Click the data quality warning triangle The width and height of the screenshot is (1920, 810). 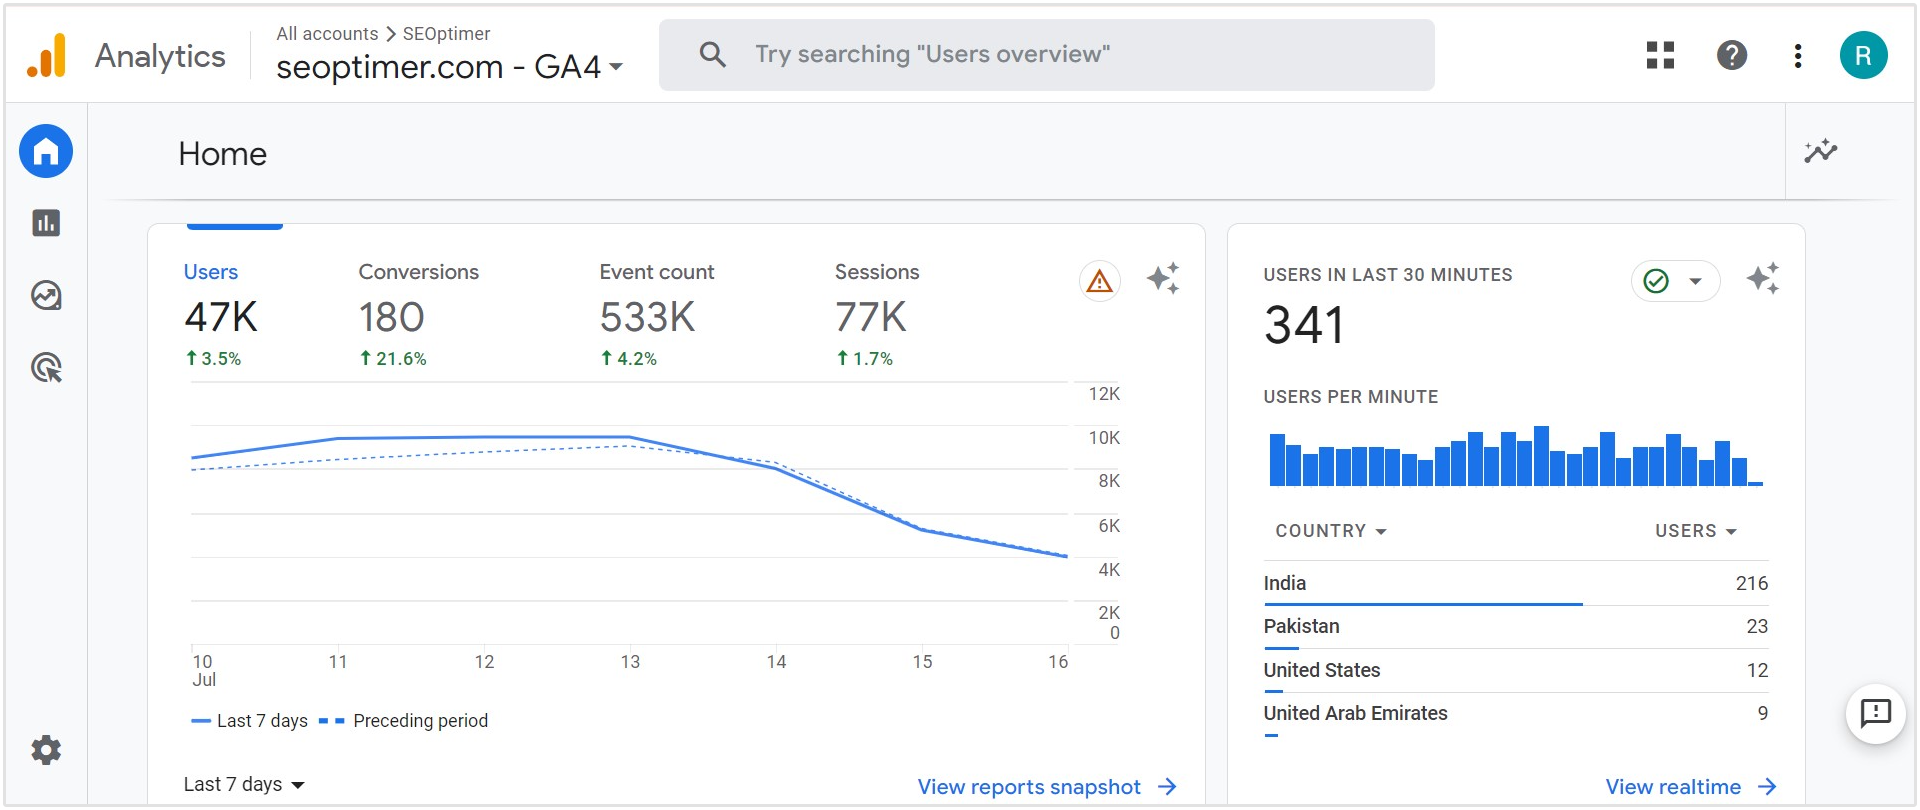pos(1099,281)
